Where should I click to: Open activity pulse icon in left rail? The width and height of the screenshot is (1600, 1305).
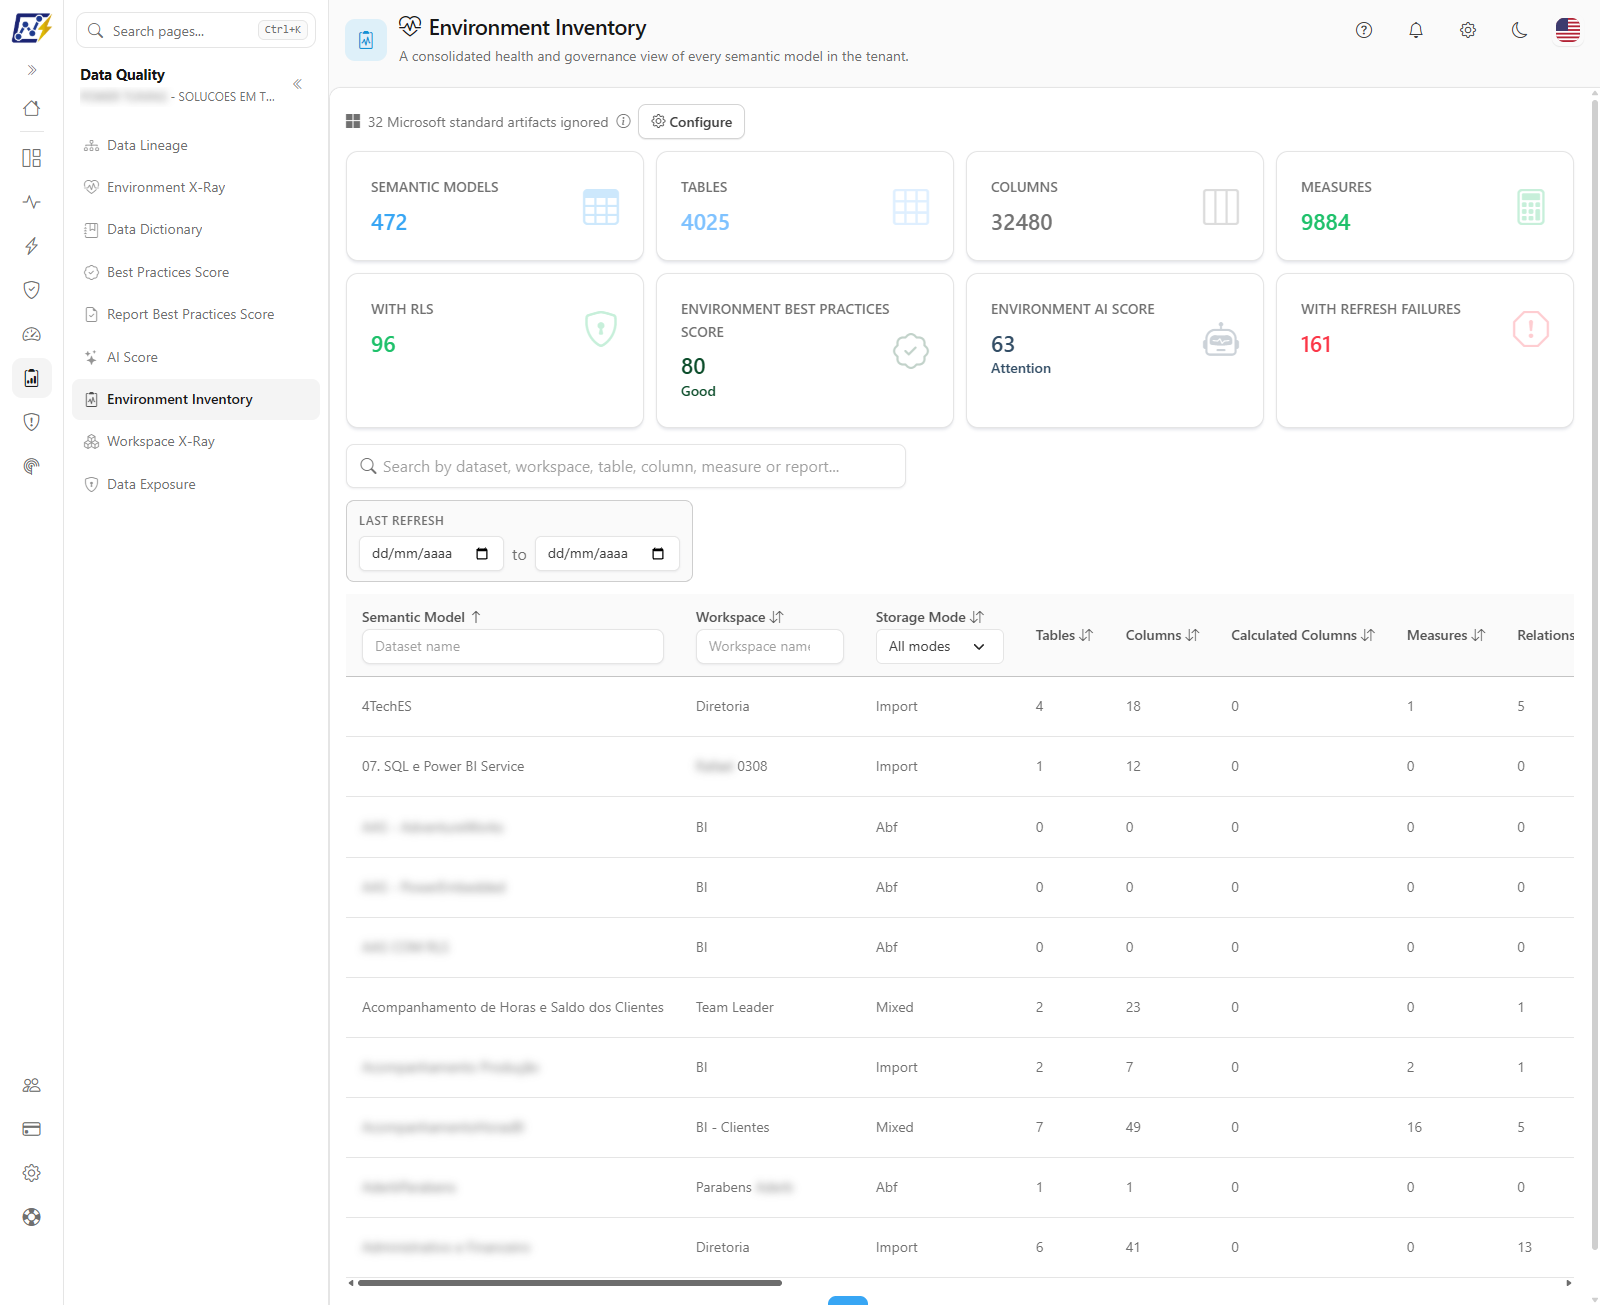click(32, 202)
